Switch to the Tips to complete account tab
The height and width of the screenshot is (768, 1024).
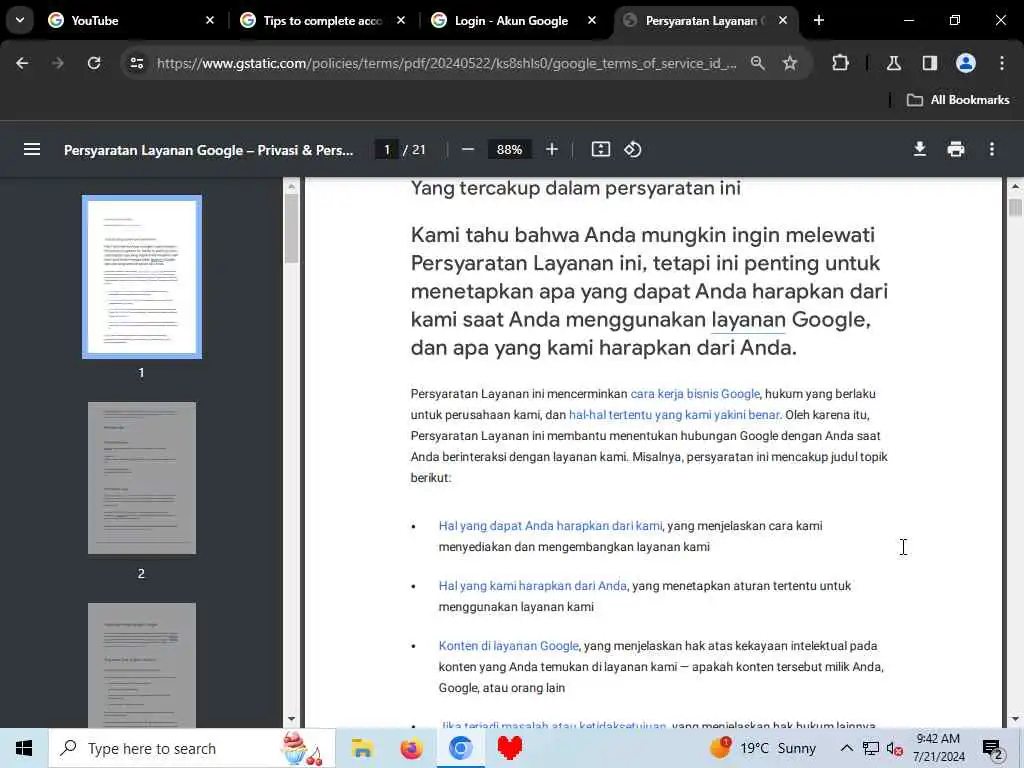(323, 20)
